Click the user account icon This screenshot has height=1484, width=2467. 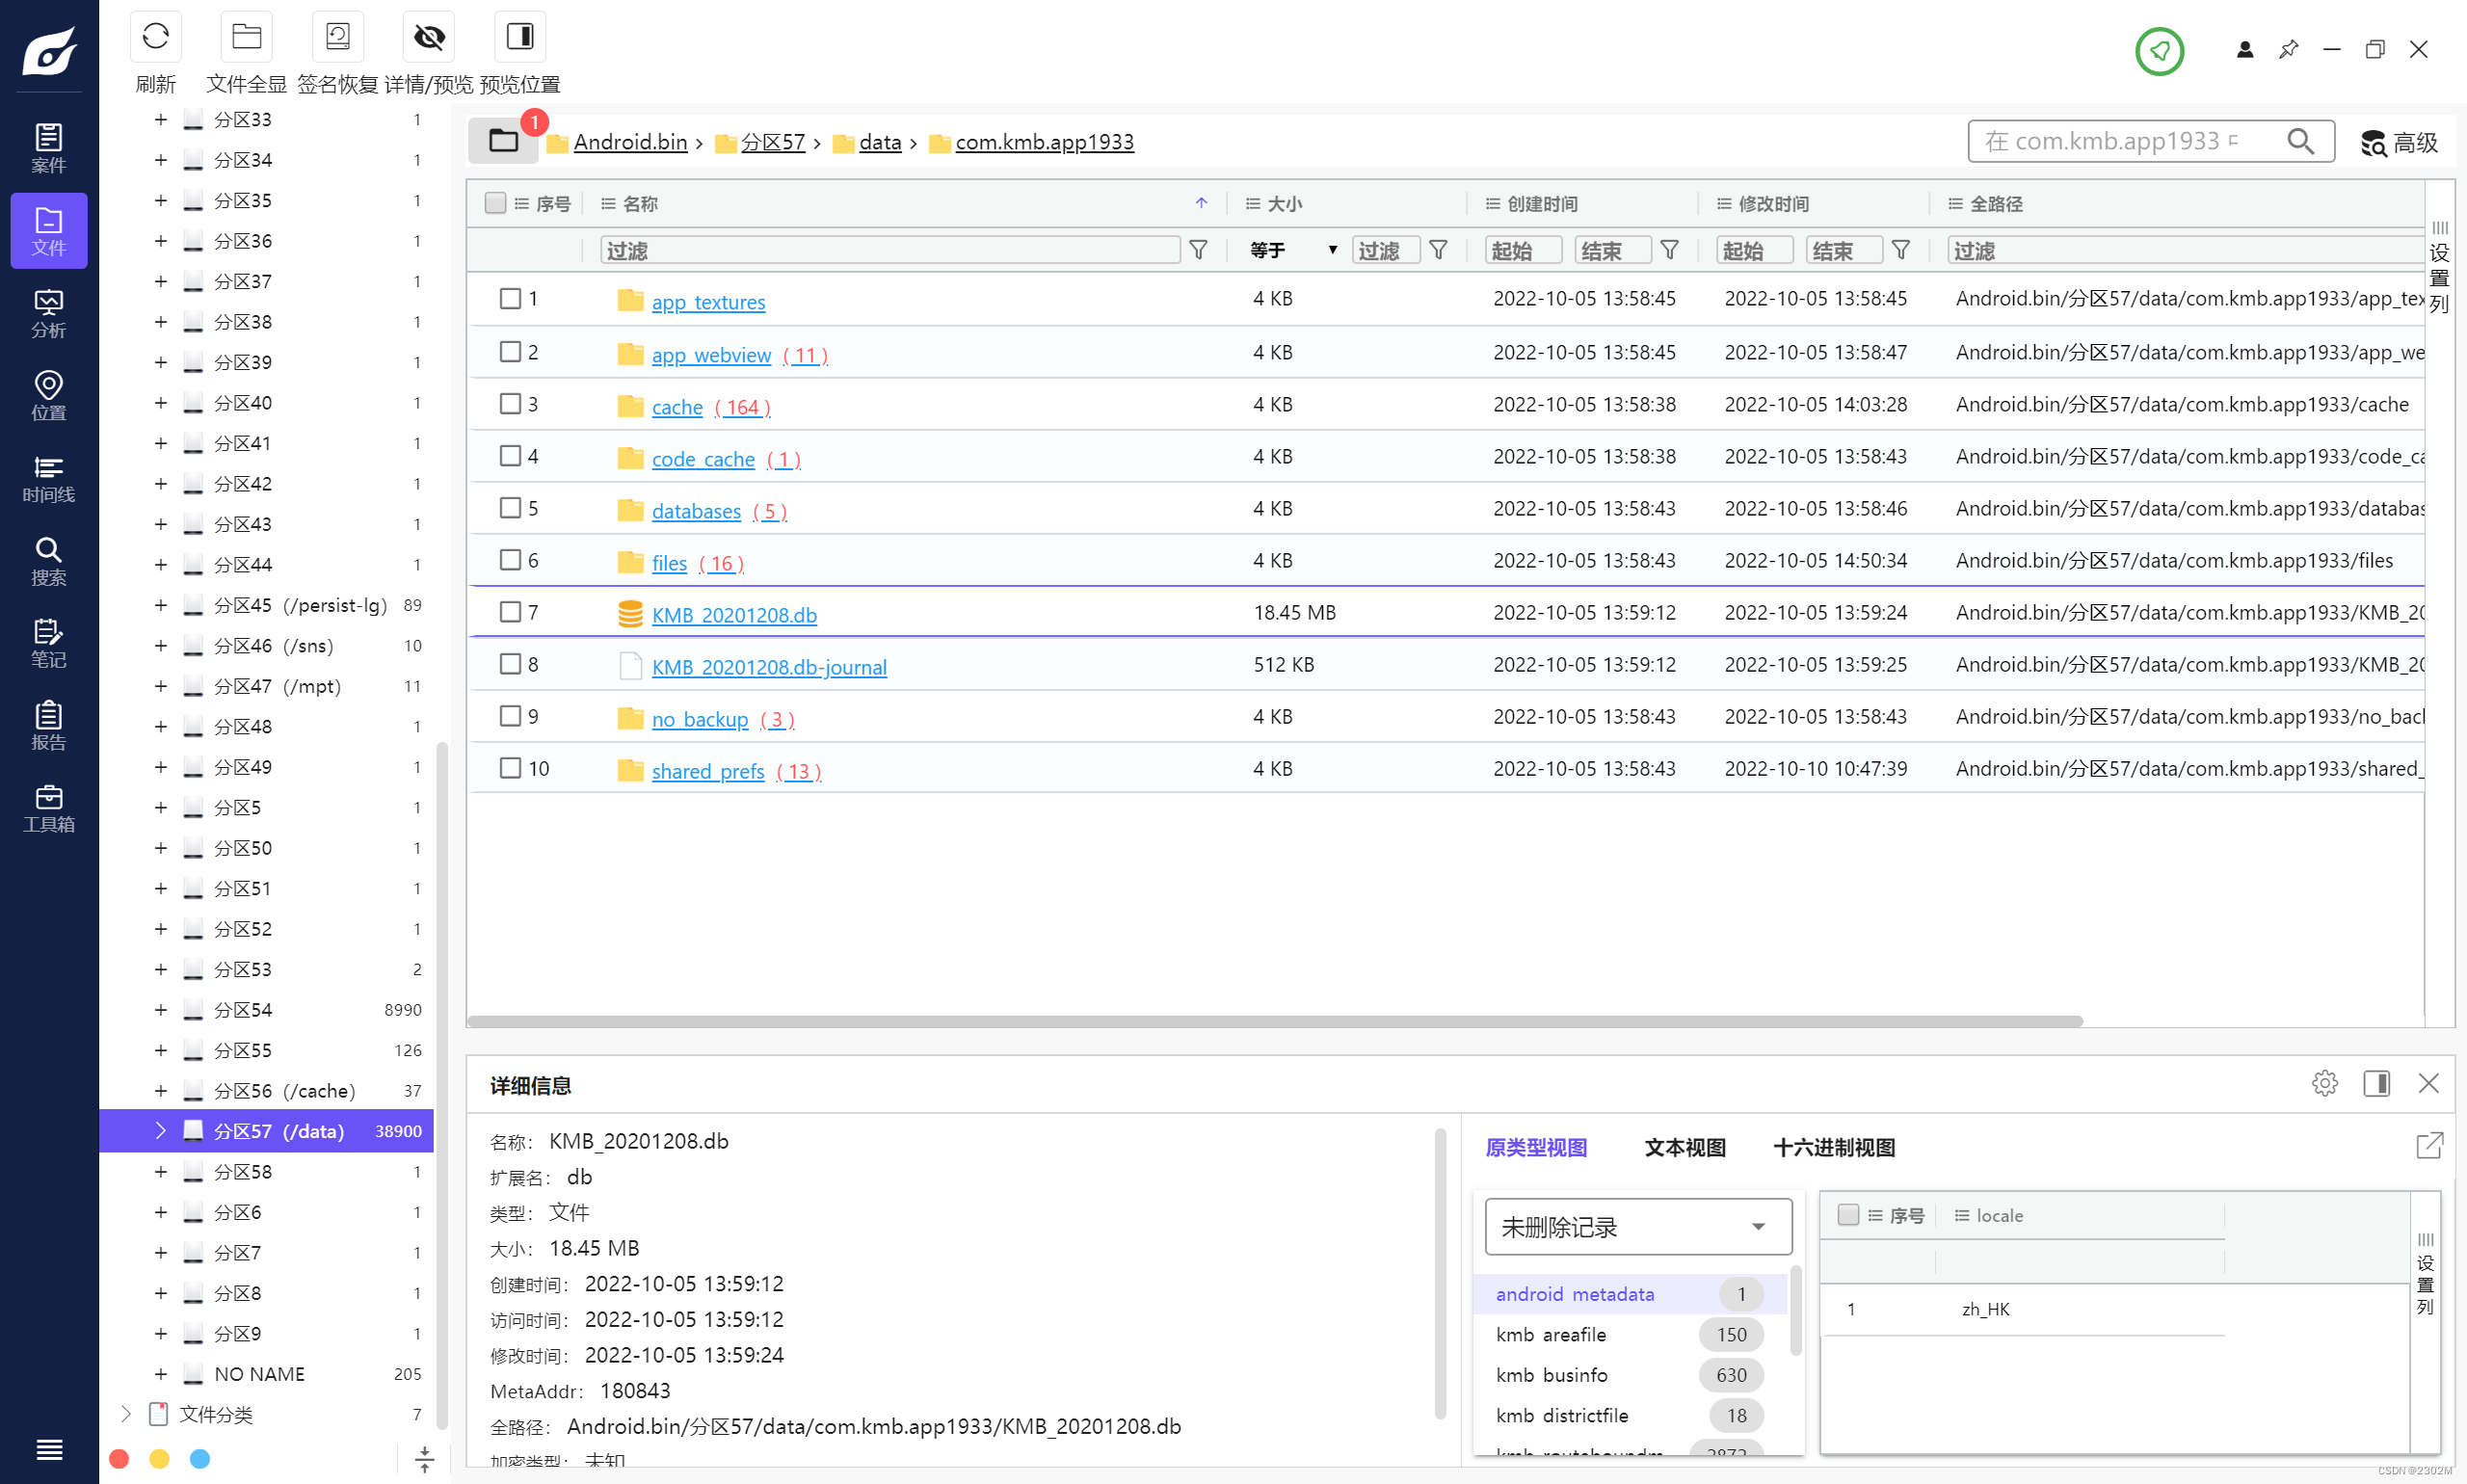pyautogui.click(x=2245, y=49)
